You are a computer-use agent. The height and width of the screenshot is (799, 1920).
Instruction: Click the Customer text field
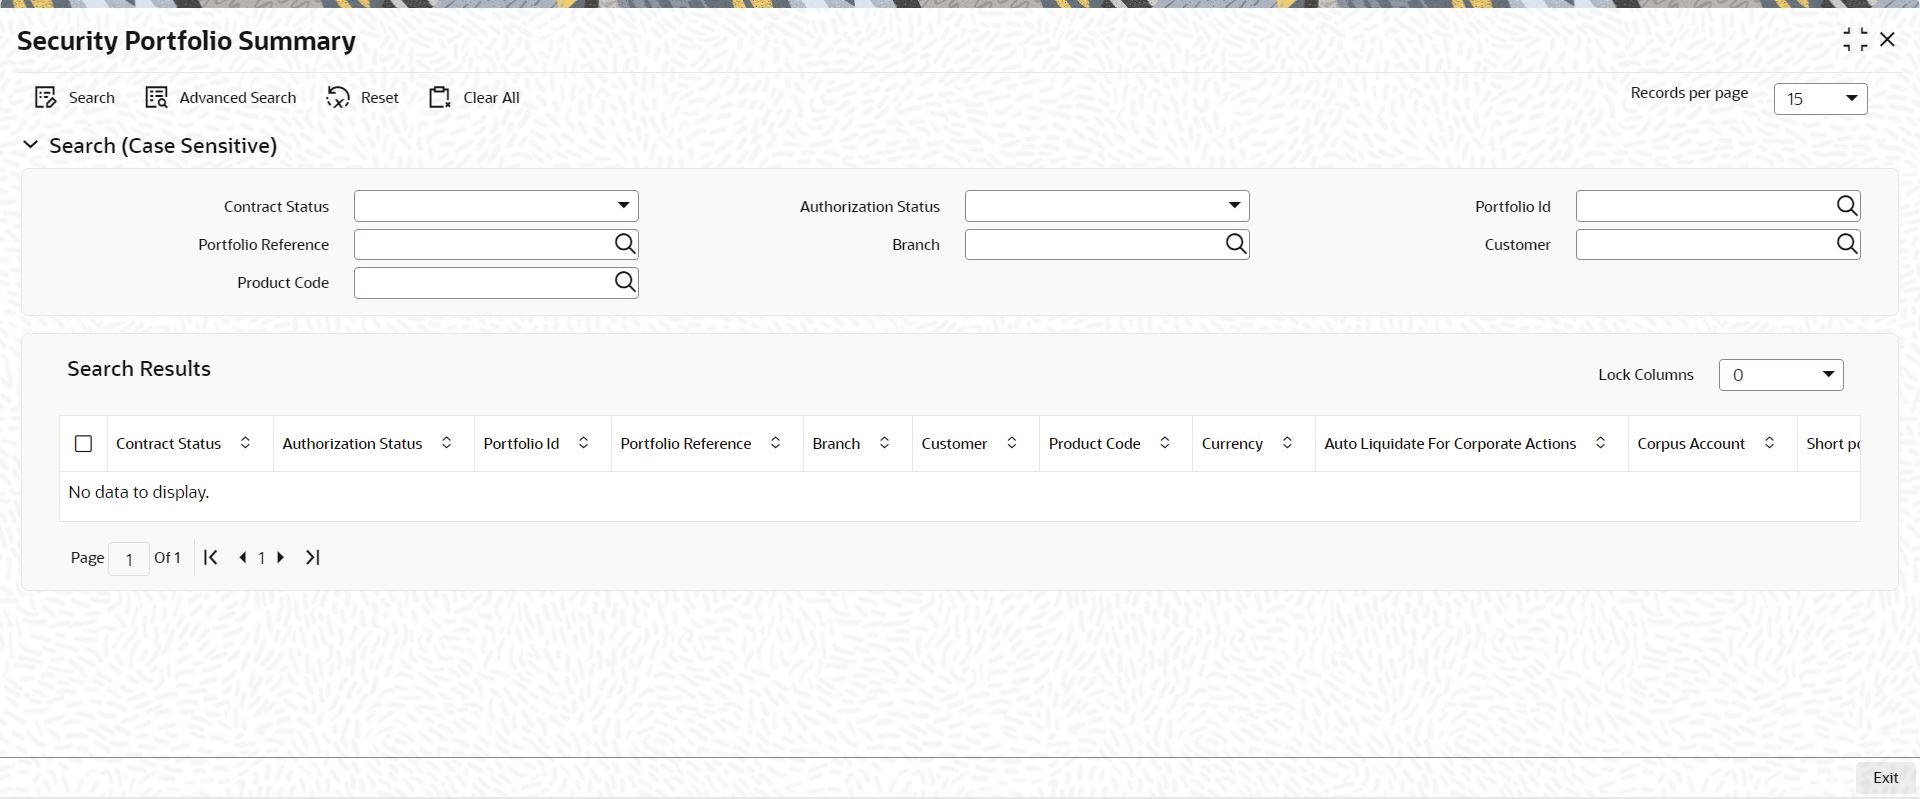1705,244
